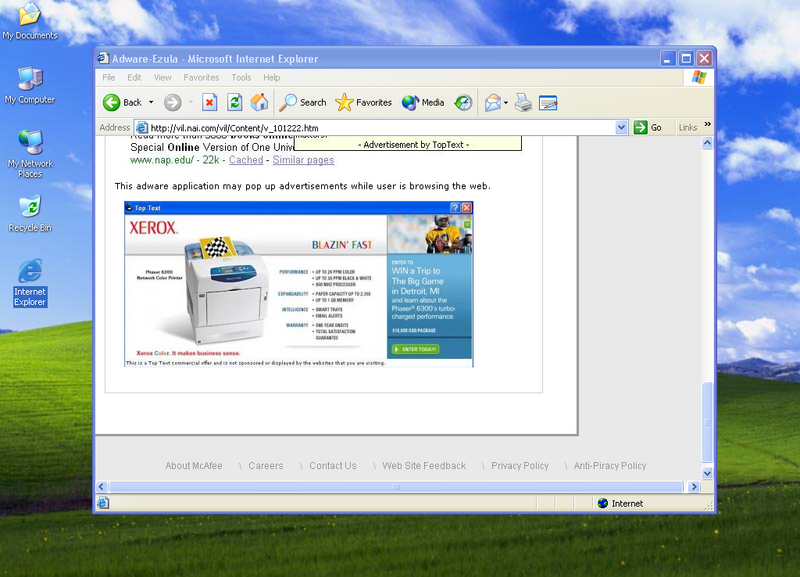
Task: Click the www.nap.edu green URL text
Action: click(x=162, y=160)
